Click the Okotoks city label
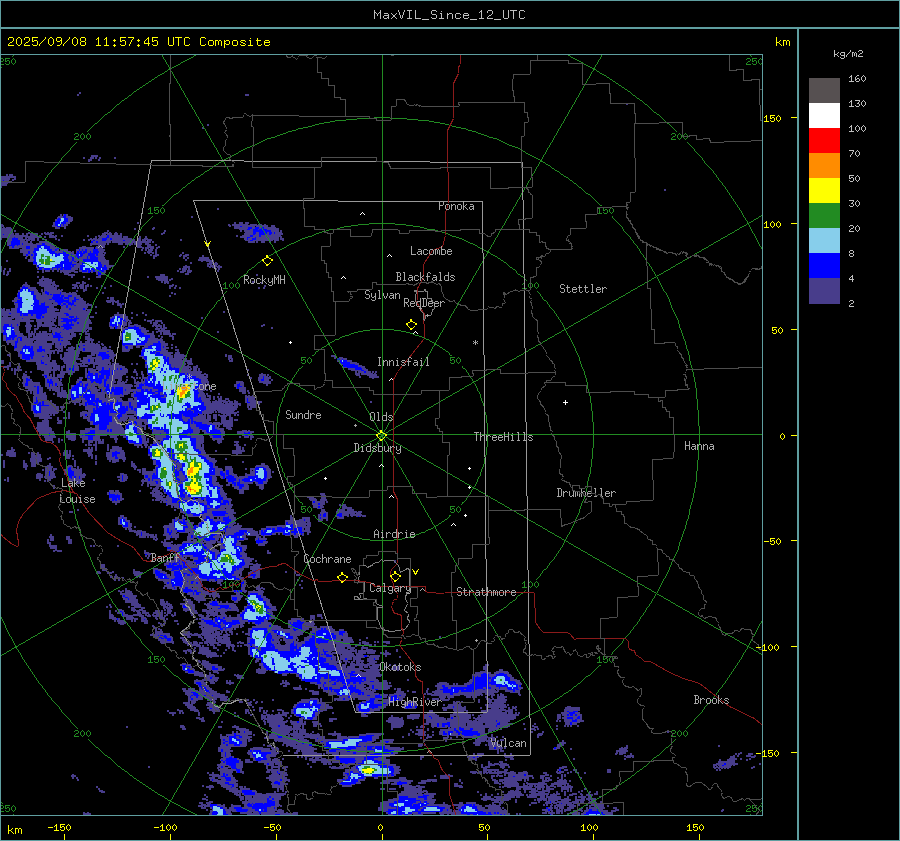This screenshot has width=900, height=841. 400,667
